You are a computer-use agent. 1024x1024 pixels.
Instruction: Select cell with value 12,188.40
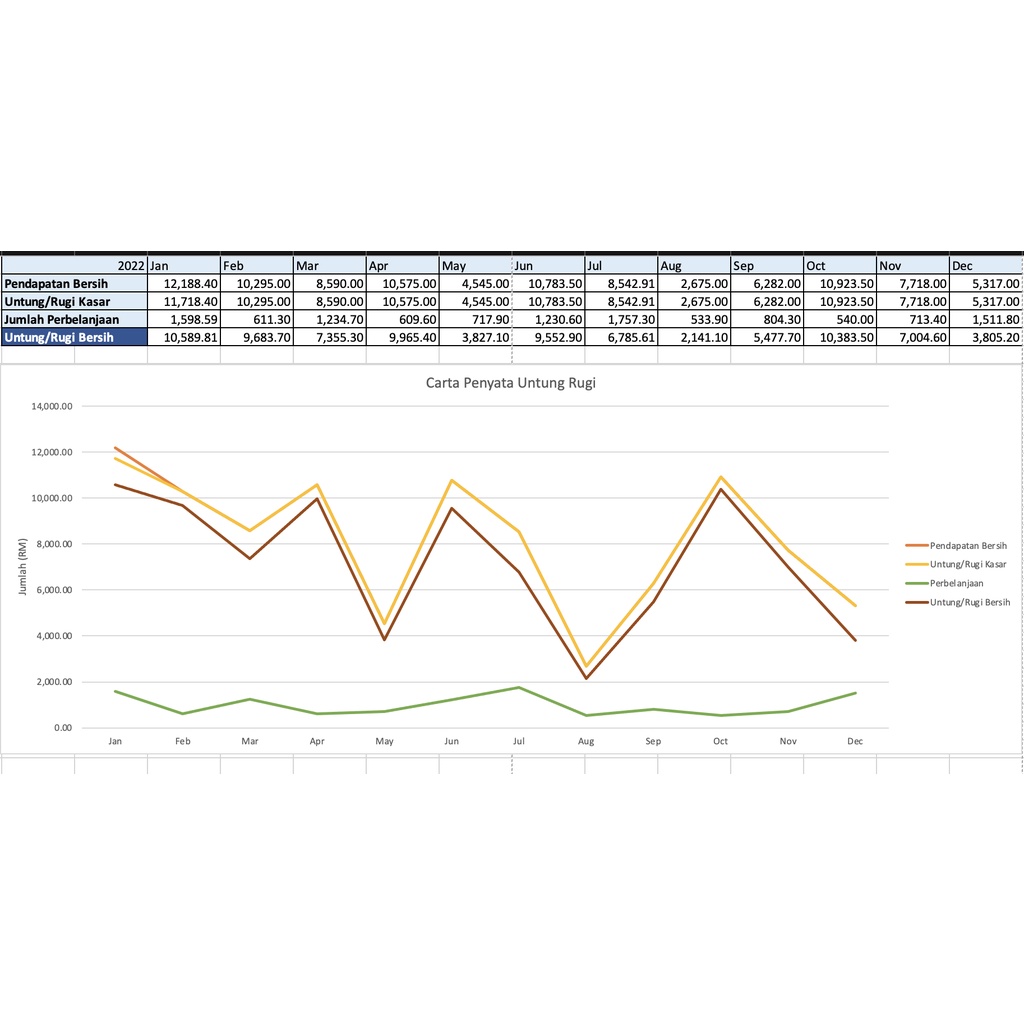click(x=184, y=284)
